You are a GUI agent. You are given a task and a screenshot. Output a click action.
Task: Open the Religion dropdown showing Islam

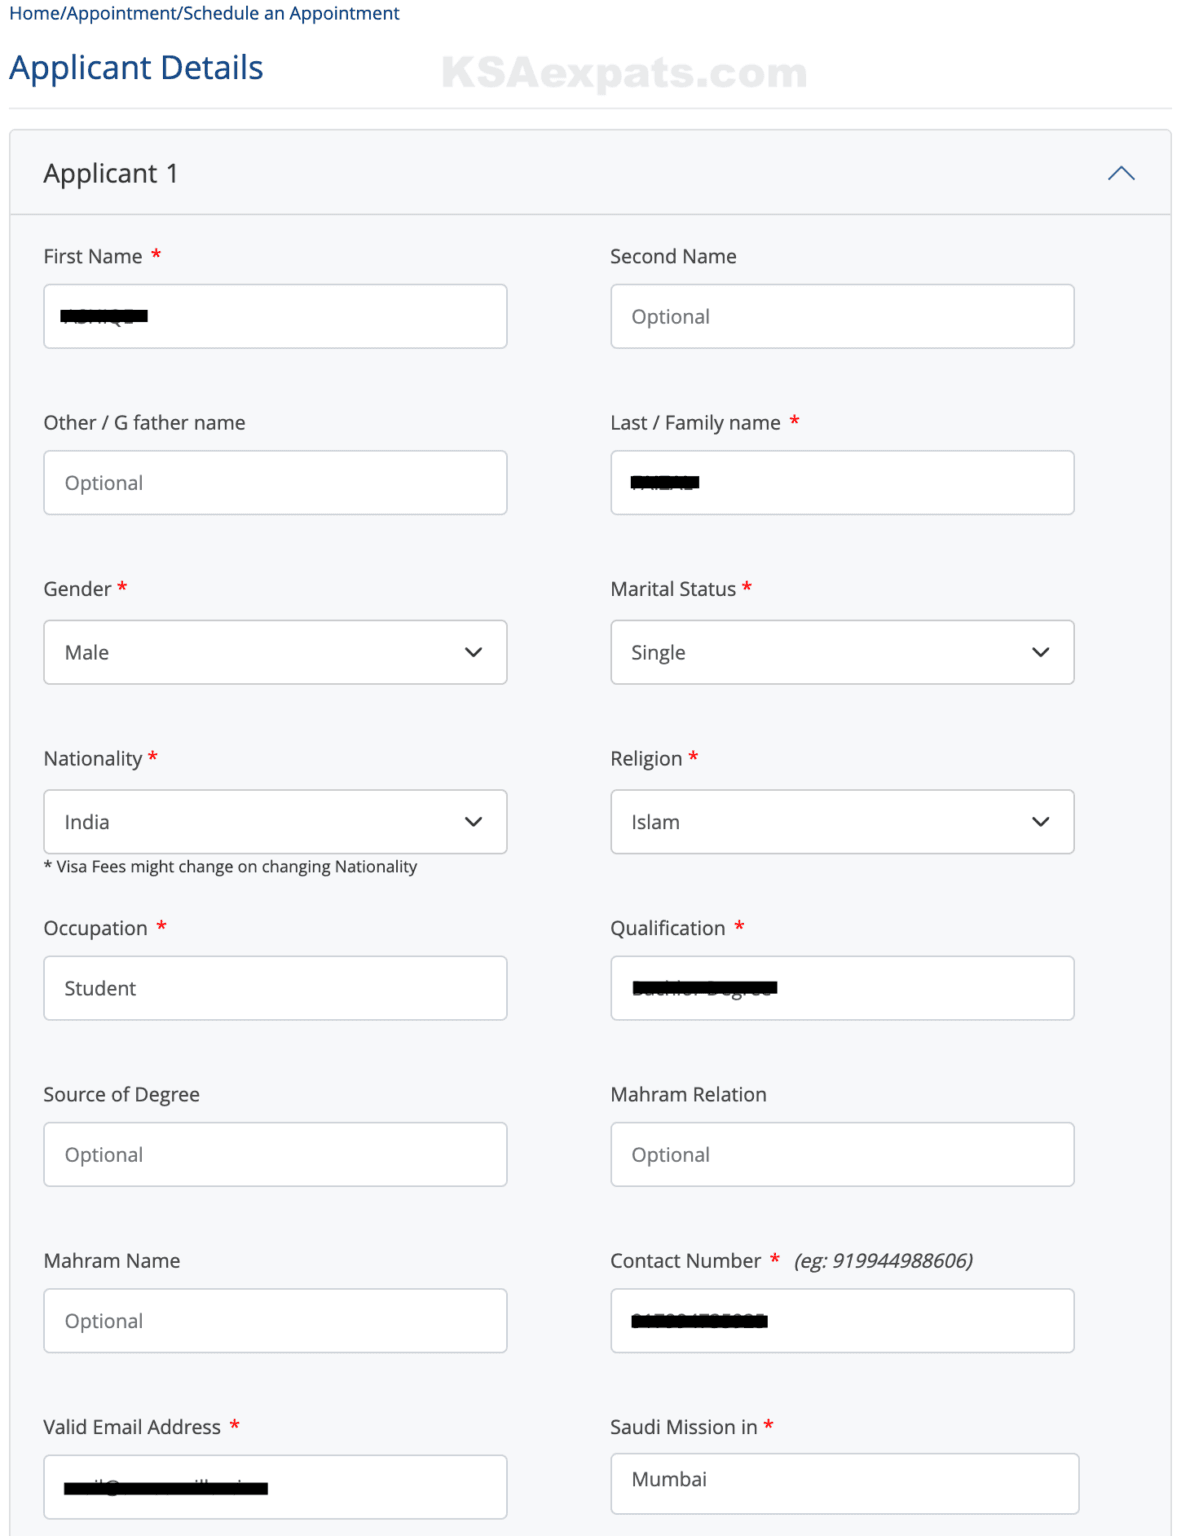click(x=841, y=821)
